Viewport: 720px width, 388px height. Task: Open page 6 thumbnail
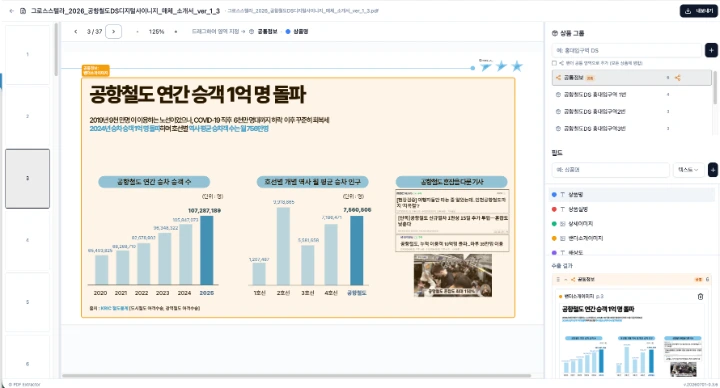coord(28,358)
